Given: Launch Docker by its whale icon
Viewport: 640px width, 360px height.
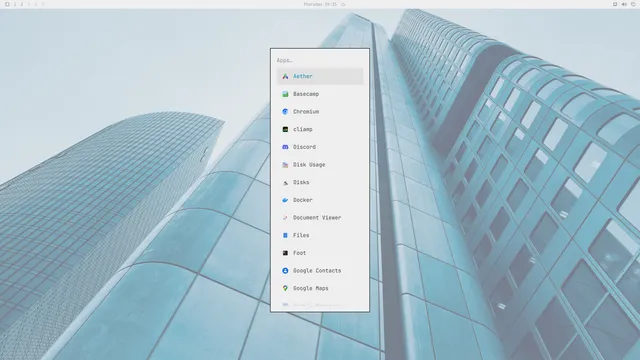Looking at the screenshot, I should pos(285,200).
